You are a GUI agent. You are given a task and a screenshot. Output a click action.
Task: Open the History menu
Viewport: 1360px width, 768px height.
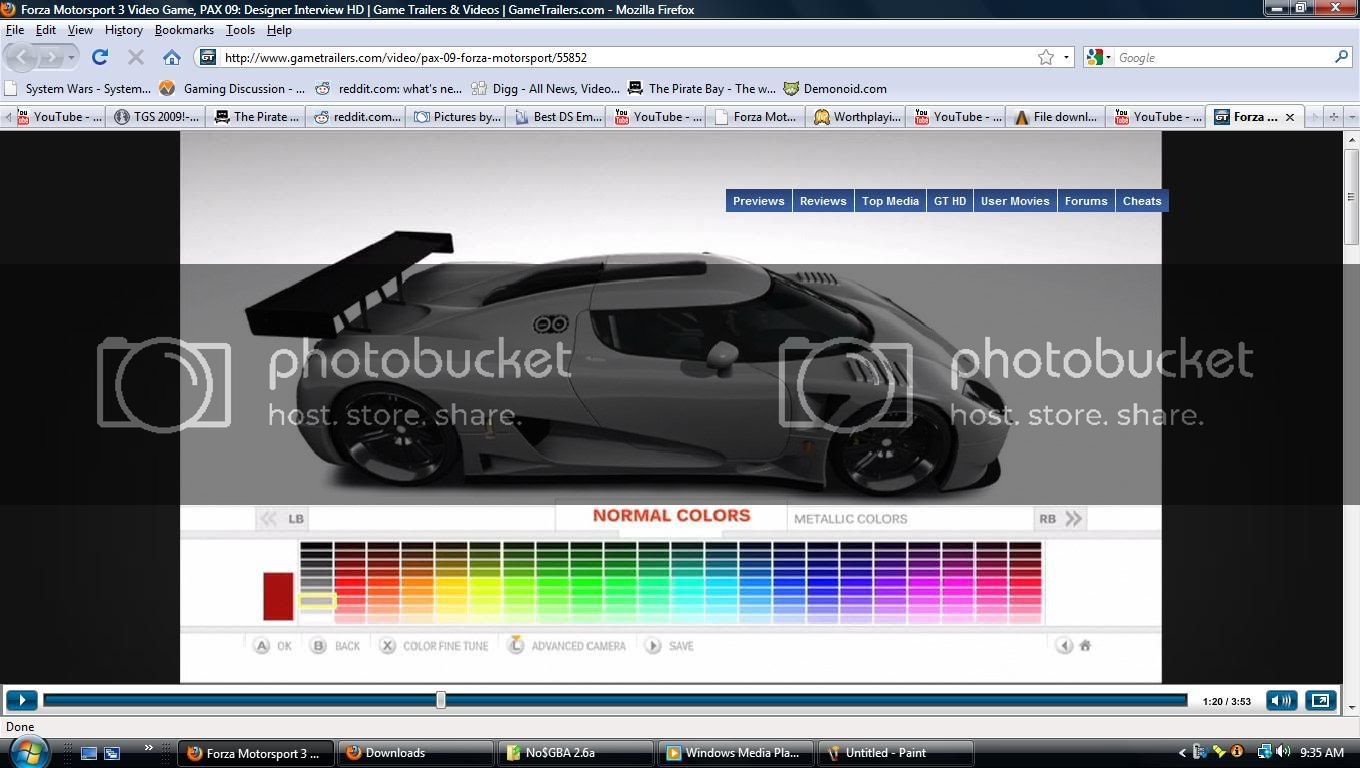[x=124, y=30]
